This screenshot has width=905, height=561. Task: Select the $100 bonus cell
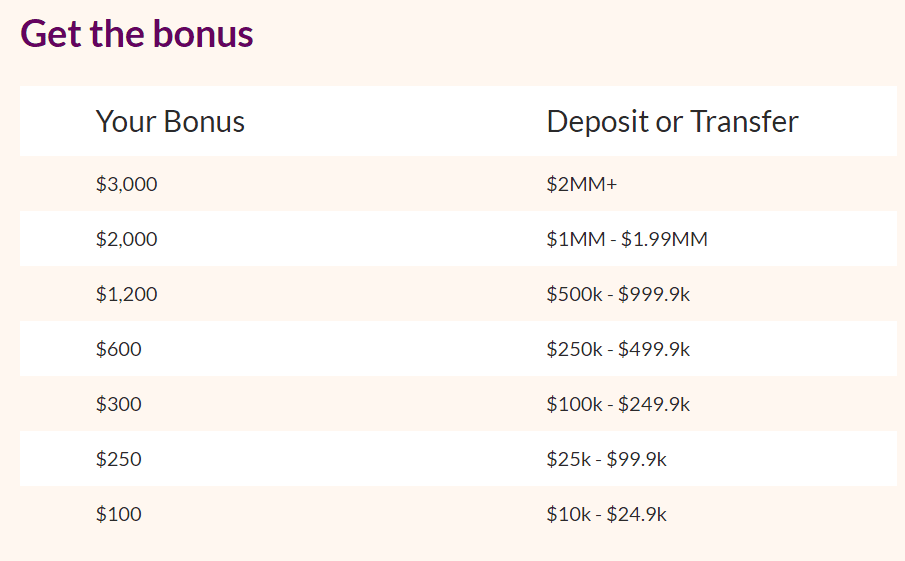click(118, 514)
